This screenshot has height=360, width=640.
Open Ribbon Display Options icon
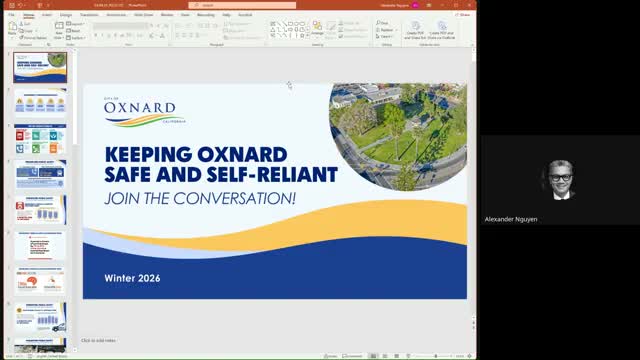tap(429, 5)
